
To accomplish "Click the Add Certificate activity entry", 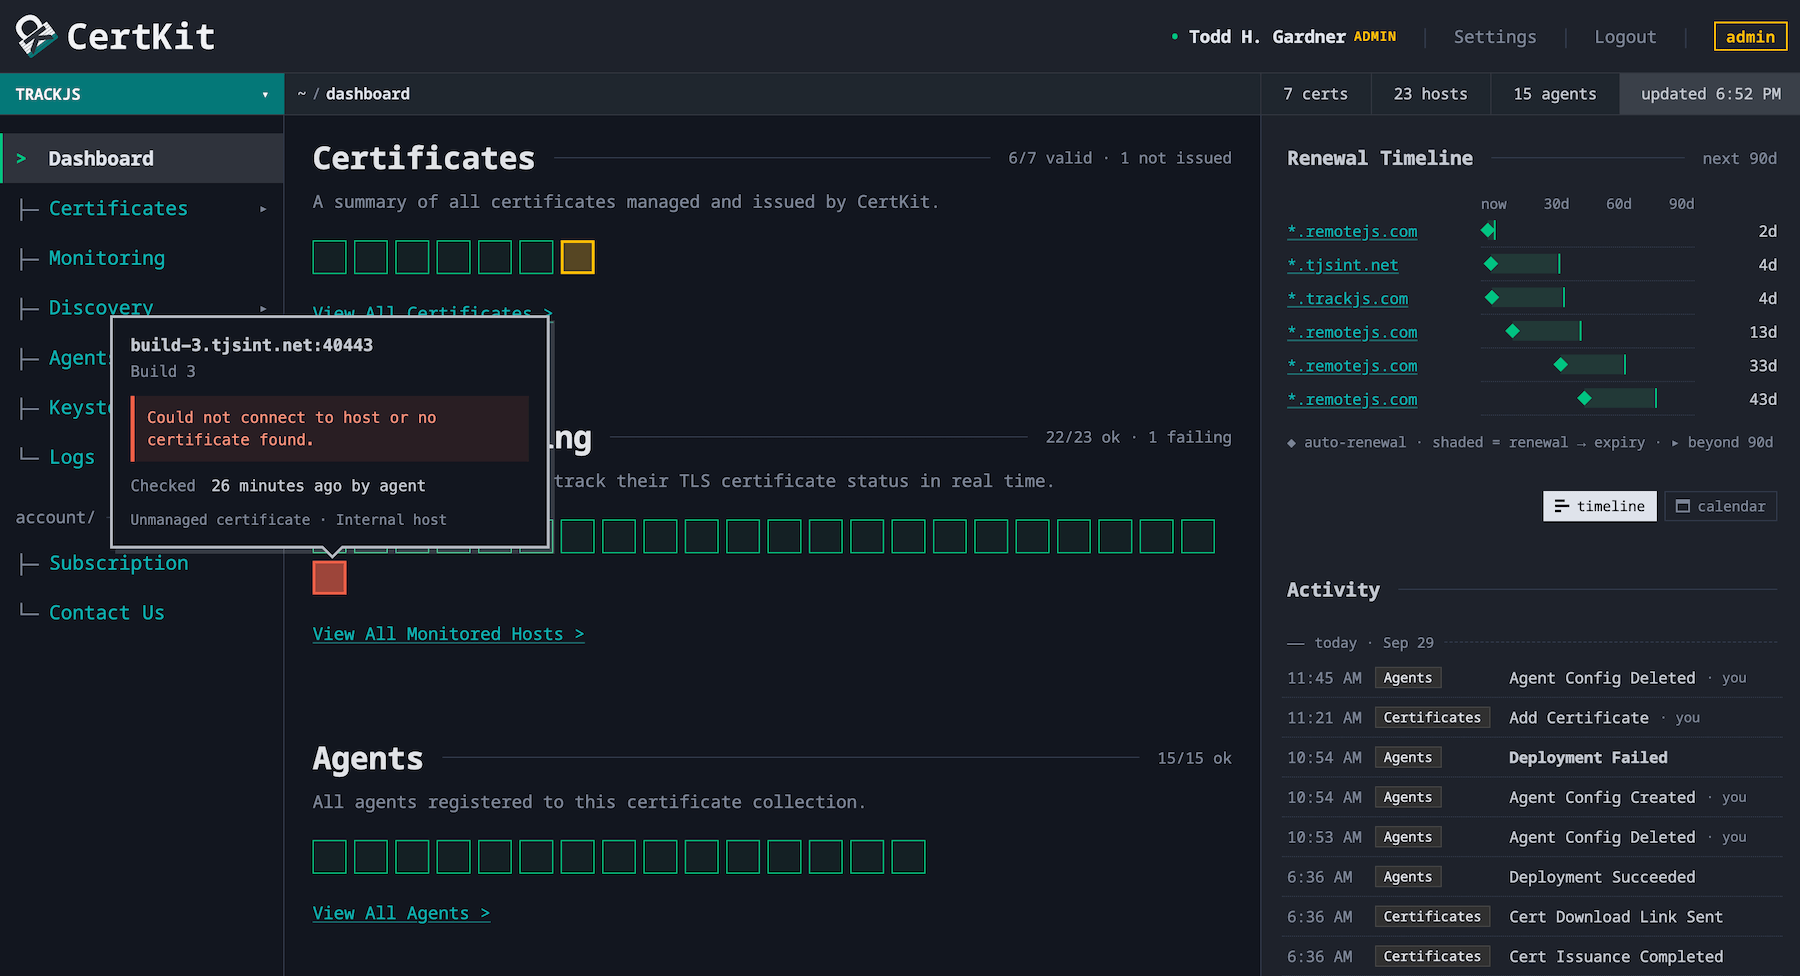I will pos(1579,718).
